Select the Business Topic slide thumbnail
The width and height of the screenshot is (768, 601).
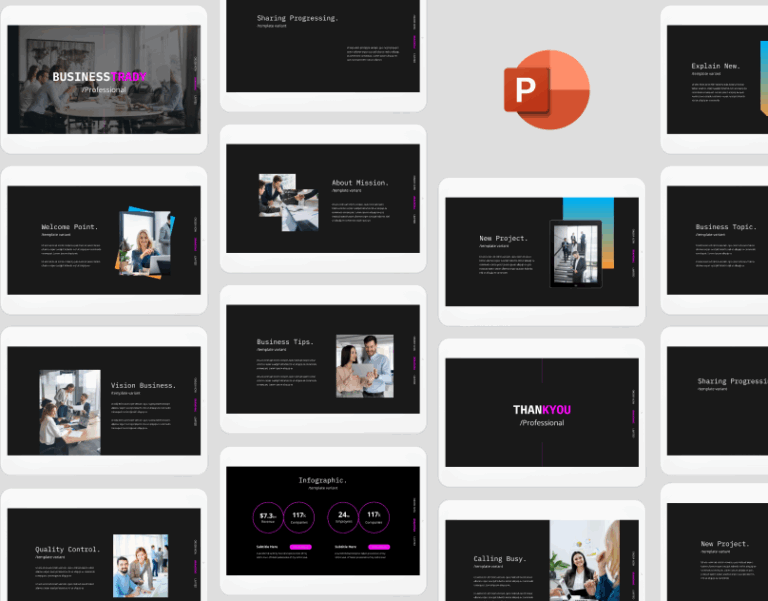tap(718, 240)
